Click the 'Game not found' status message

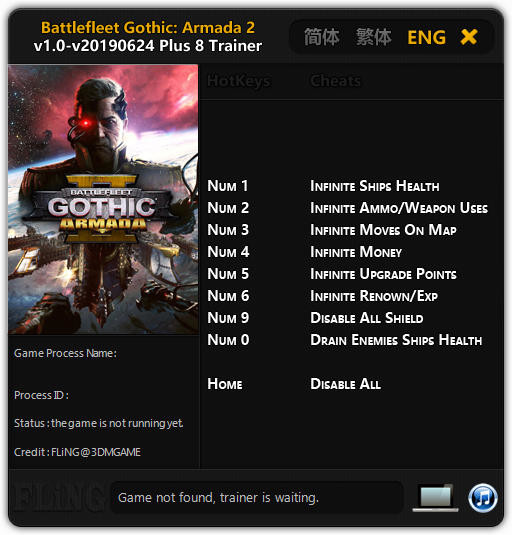click(x=218, y=498)
